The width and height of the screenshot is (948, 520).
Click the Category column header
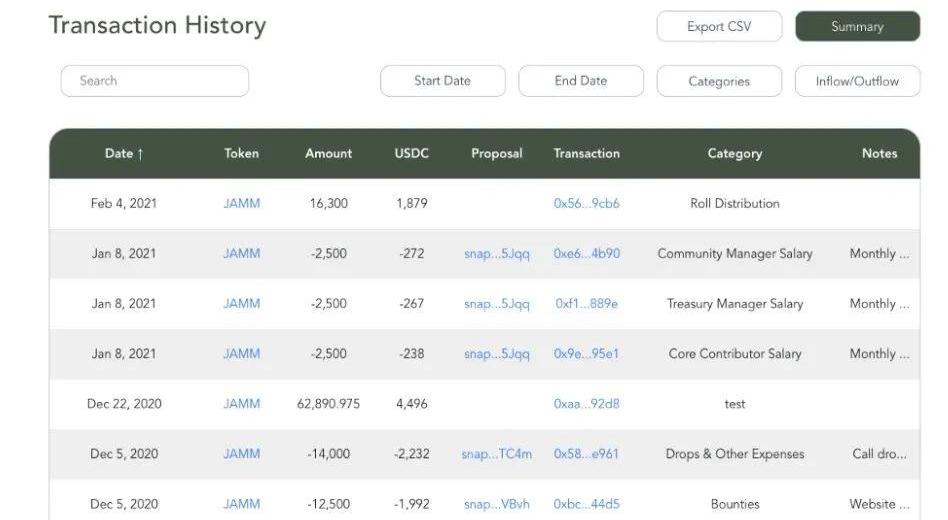pos(734,154)
